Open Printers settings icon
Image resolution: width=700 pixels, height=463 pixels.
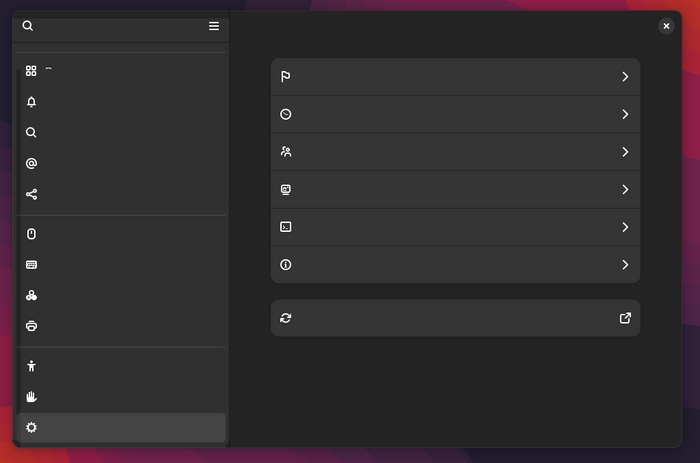(31, 326)
